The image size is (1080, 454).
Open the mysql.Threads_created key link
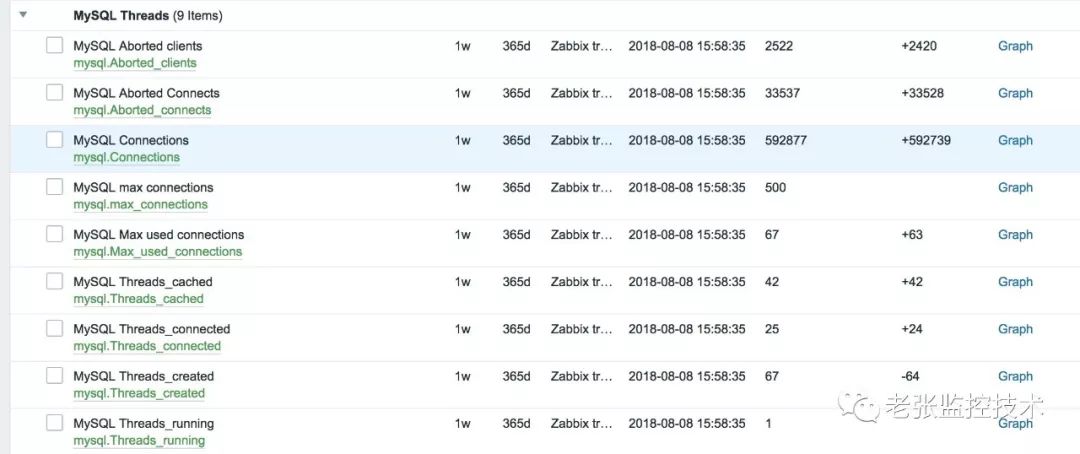139,393
